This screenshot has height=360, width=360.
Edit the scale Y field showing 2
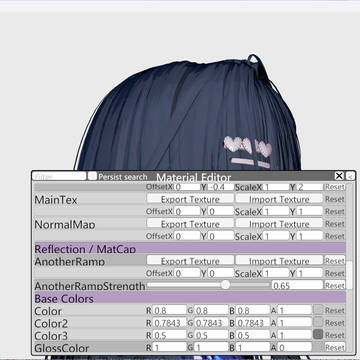pyautogui.click(x=310, y=187)
